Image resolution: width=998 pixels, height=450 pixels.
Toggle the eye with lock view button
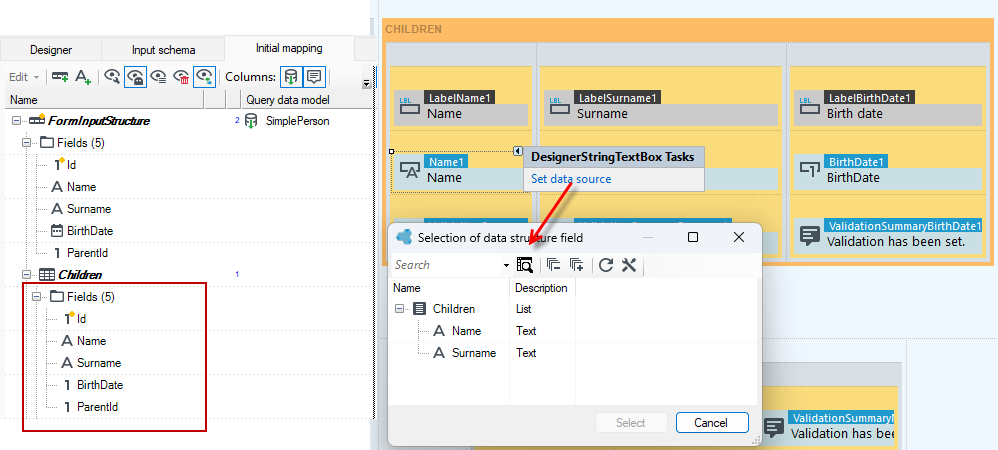click(135, 77)
